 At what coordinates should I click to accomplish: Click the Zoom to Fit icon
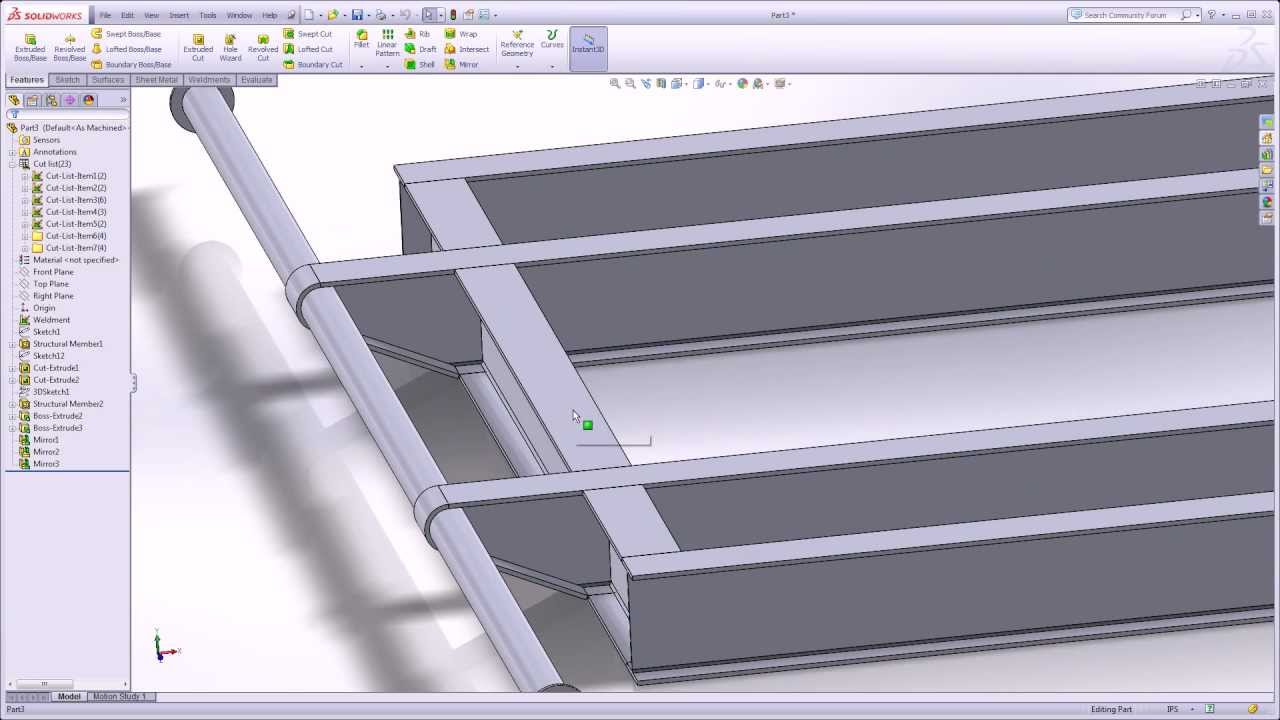click(x=615, y=84)
